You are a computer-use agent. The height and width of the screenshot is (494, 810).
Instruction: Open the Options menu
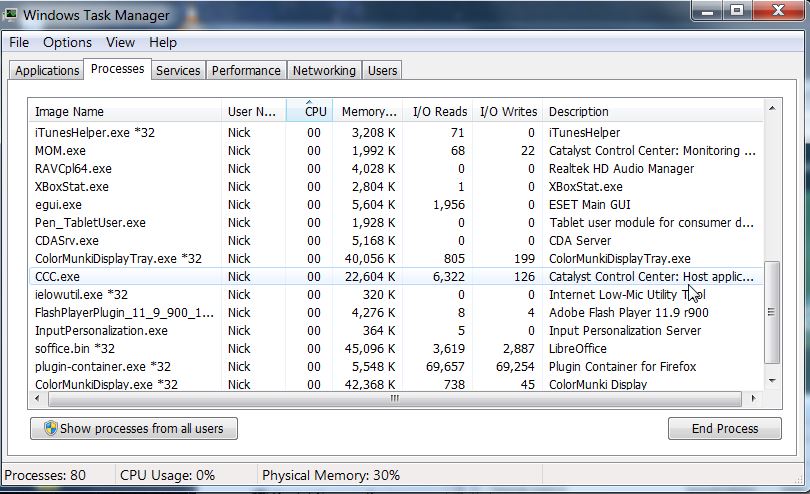tap(67, 42)
